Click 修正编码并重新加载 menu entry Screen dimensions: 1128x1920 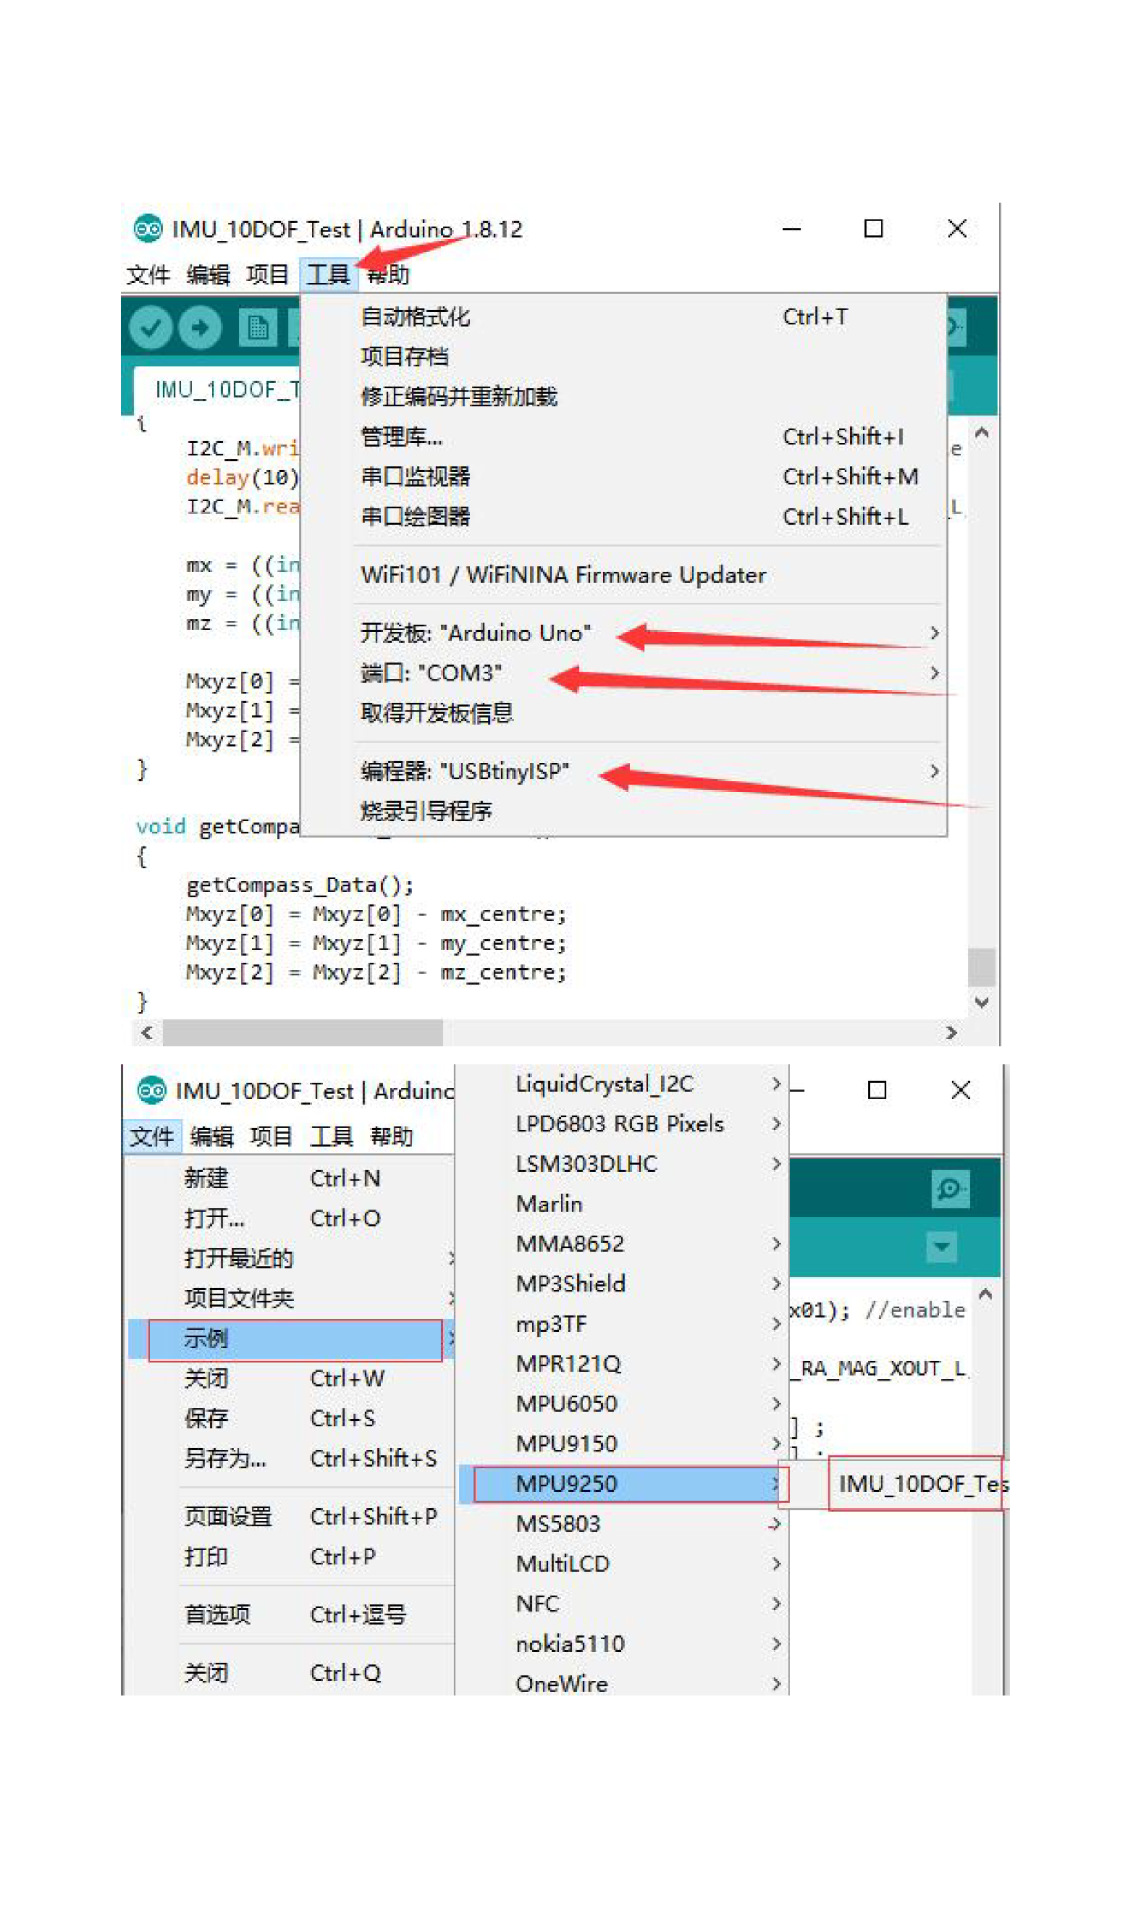click(624, 397)
